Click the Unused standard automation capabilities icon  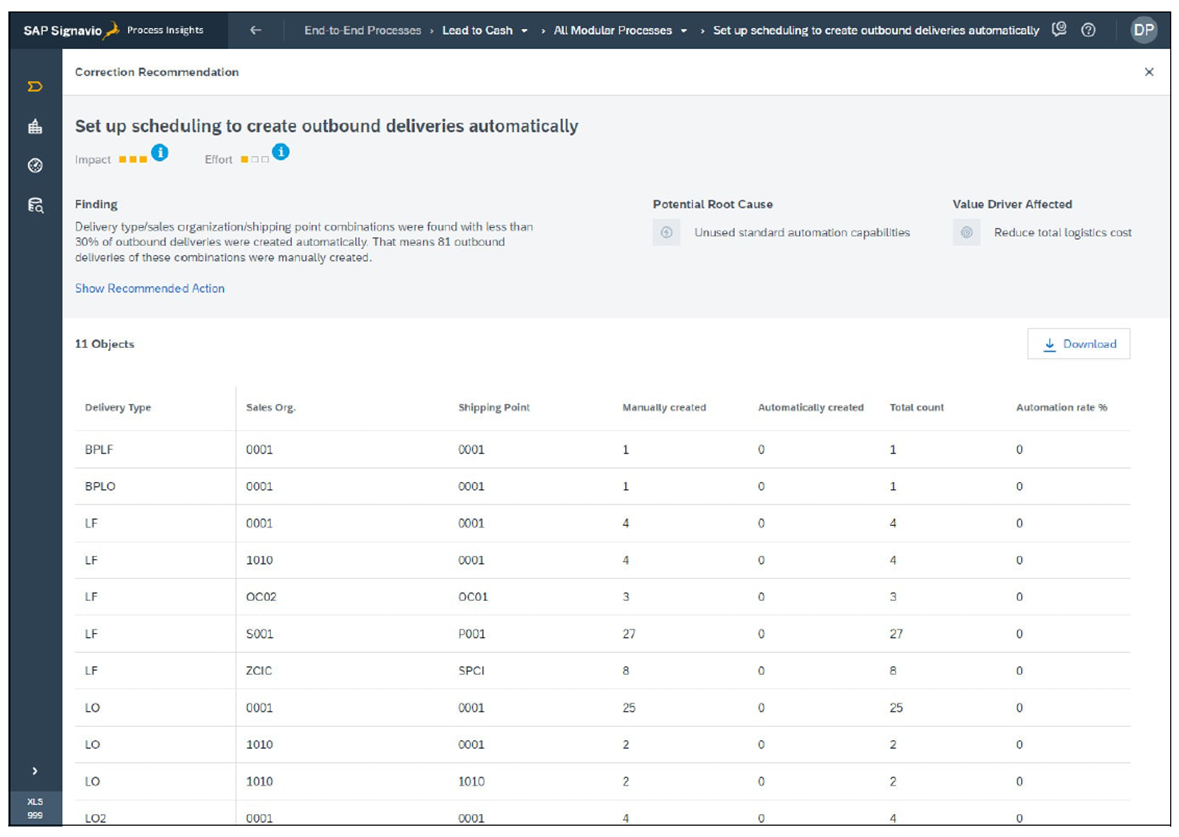667,232
